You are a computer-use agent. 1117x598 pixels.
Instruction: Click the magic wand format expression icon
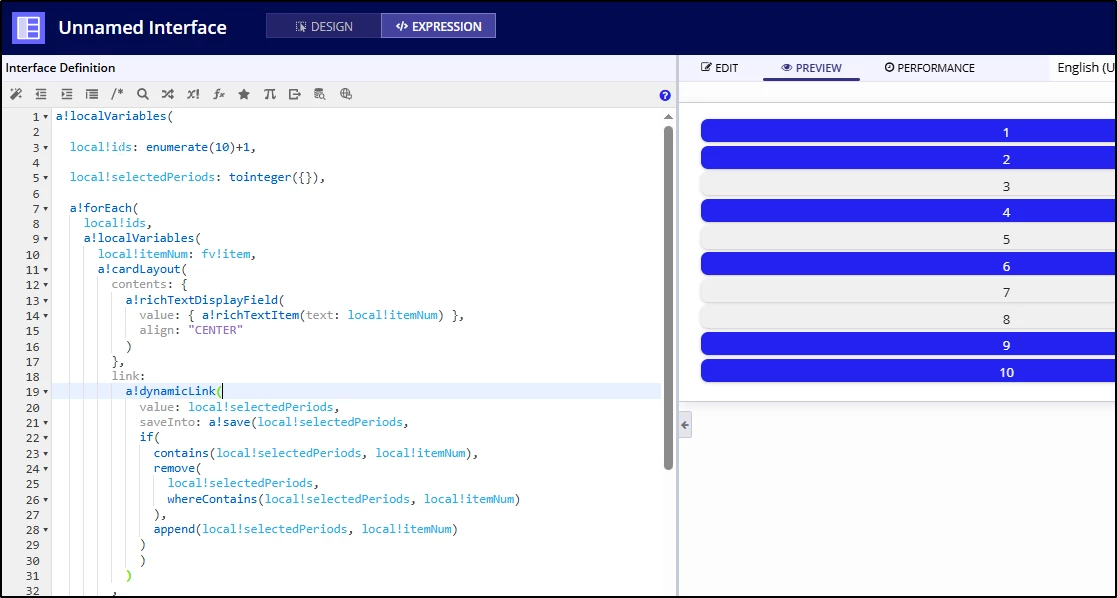pos(16,94)
